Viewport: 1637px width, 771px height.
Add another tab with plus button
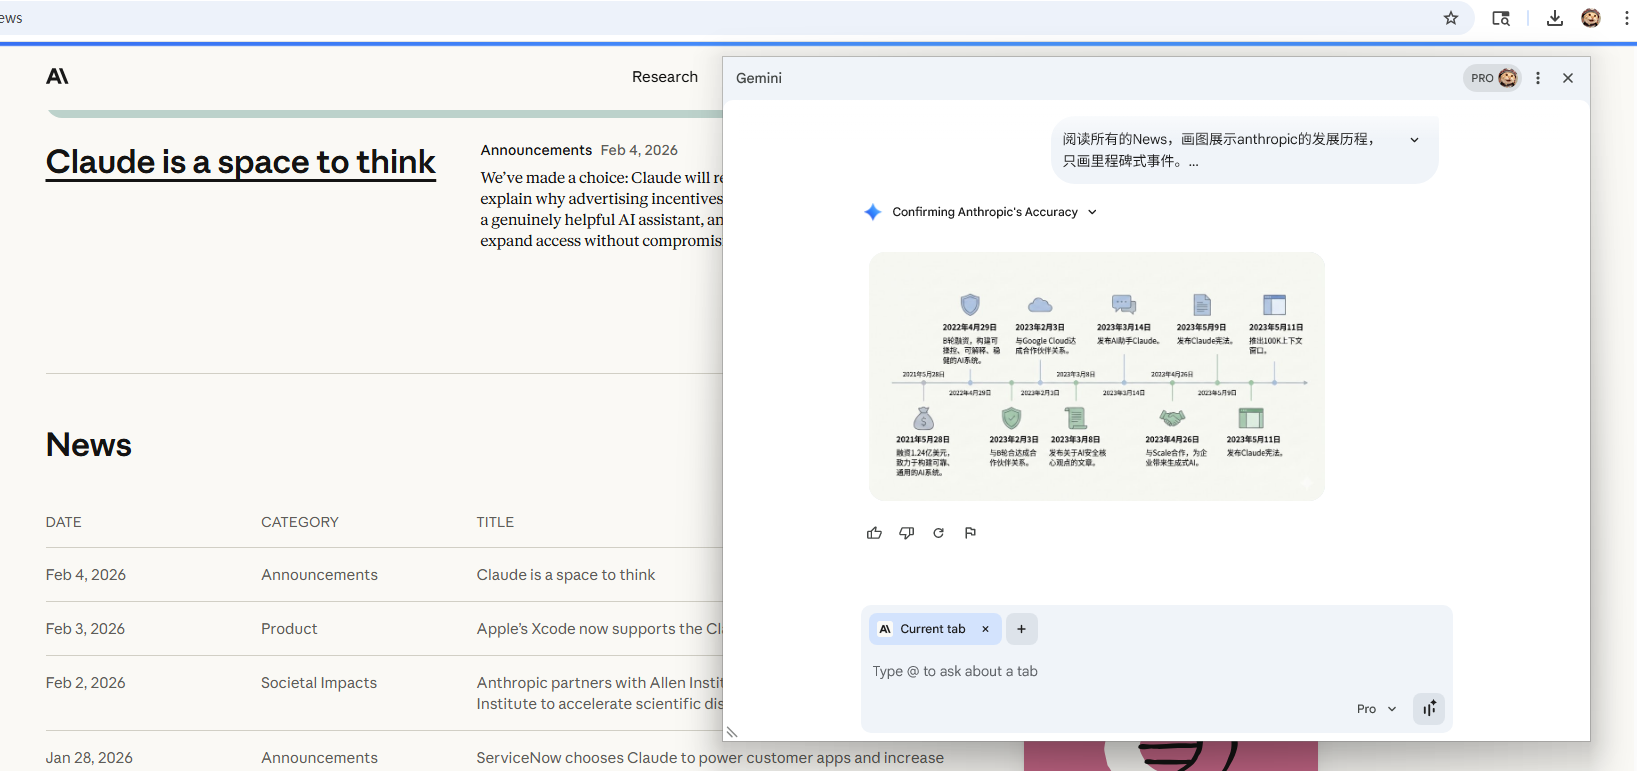[1021, 629]
